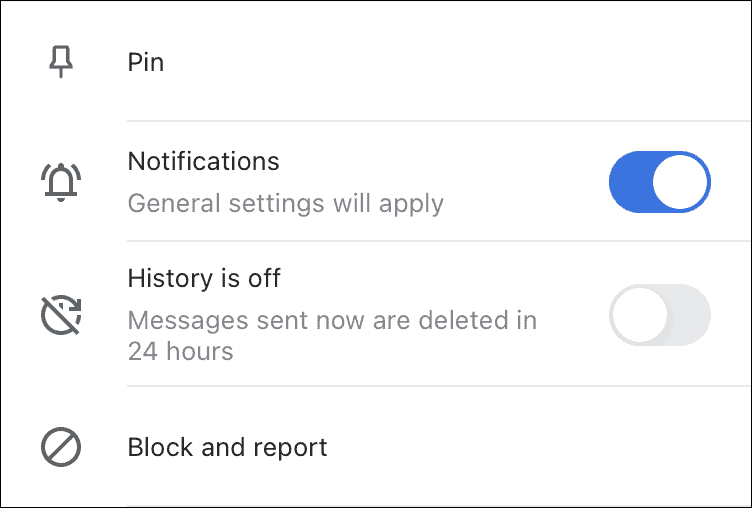
Task: Click the '24 hours' text line
Action: [180, 352]
